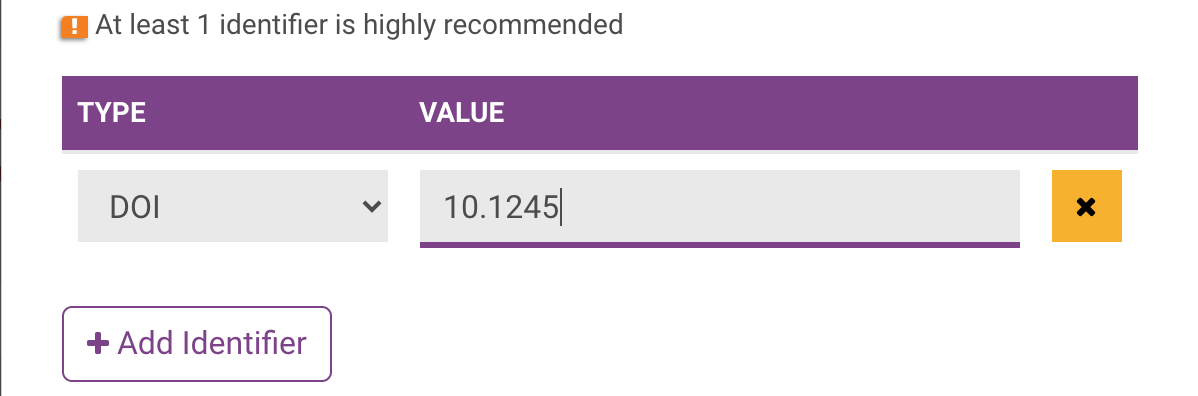
Task: Click the identifier recommendation warning text
Action: 359,26
